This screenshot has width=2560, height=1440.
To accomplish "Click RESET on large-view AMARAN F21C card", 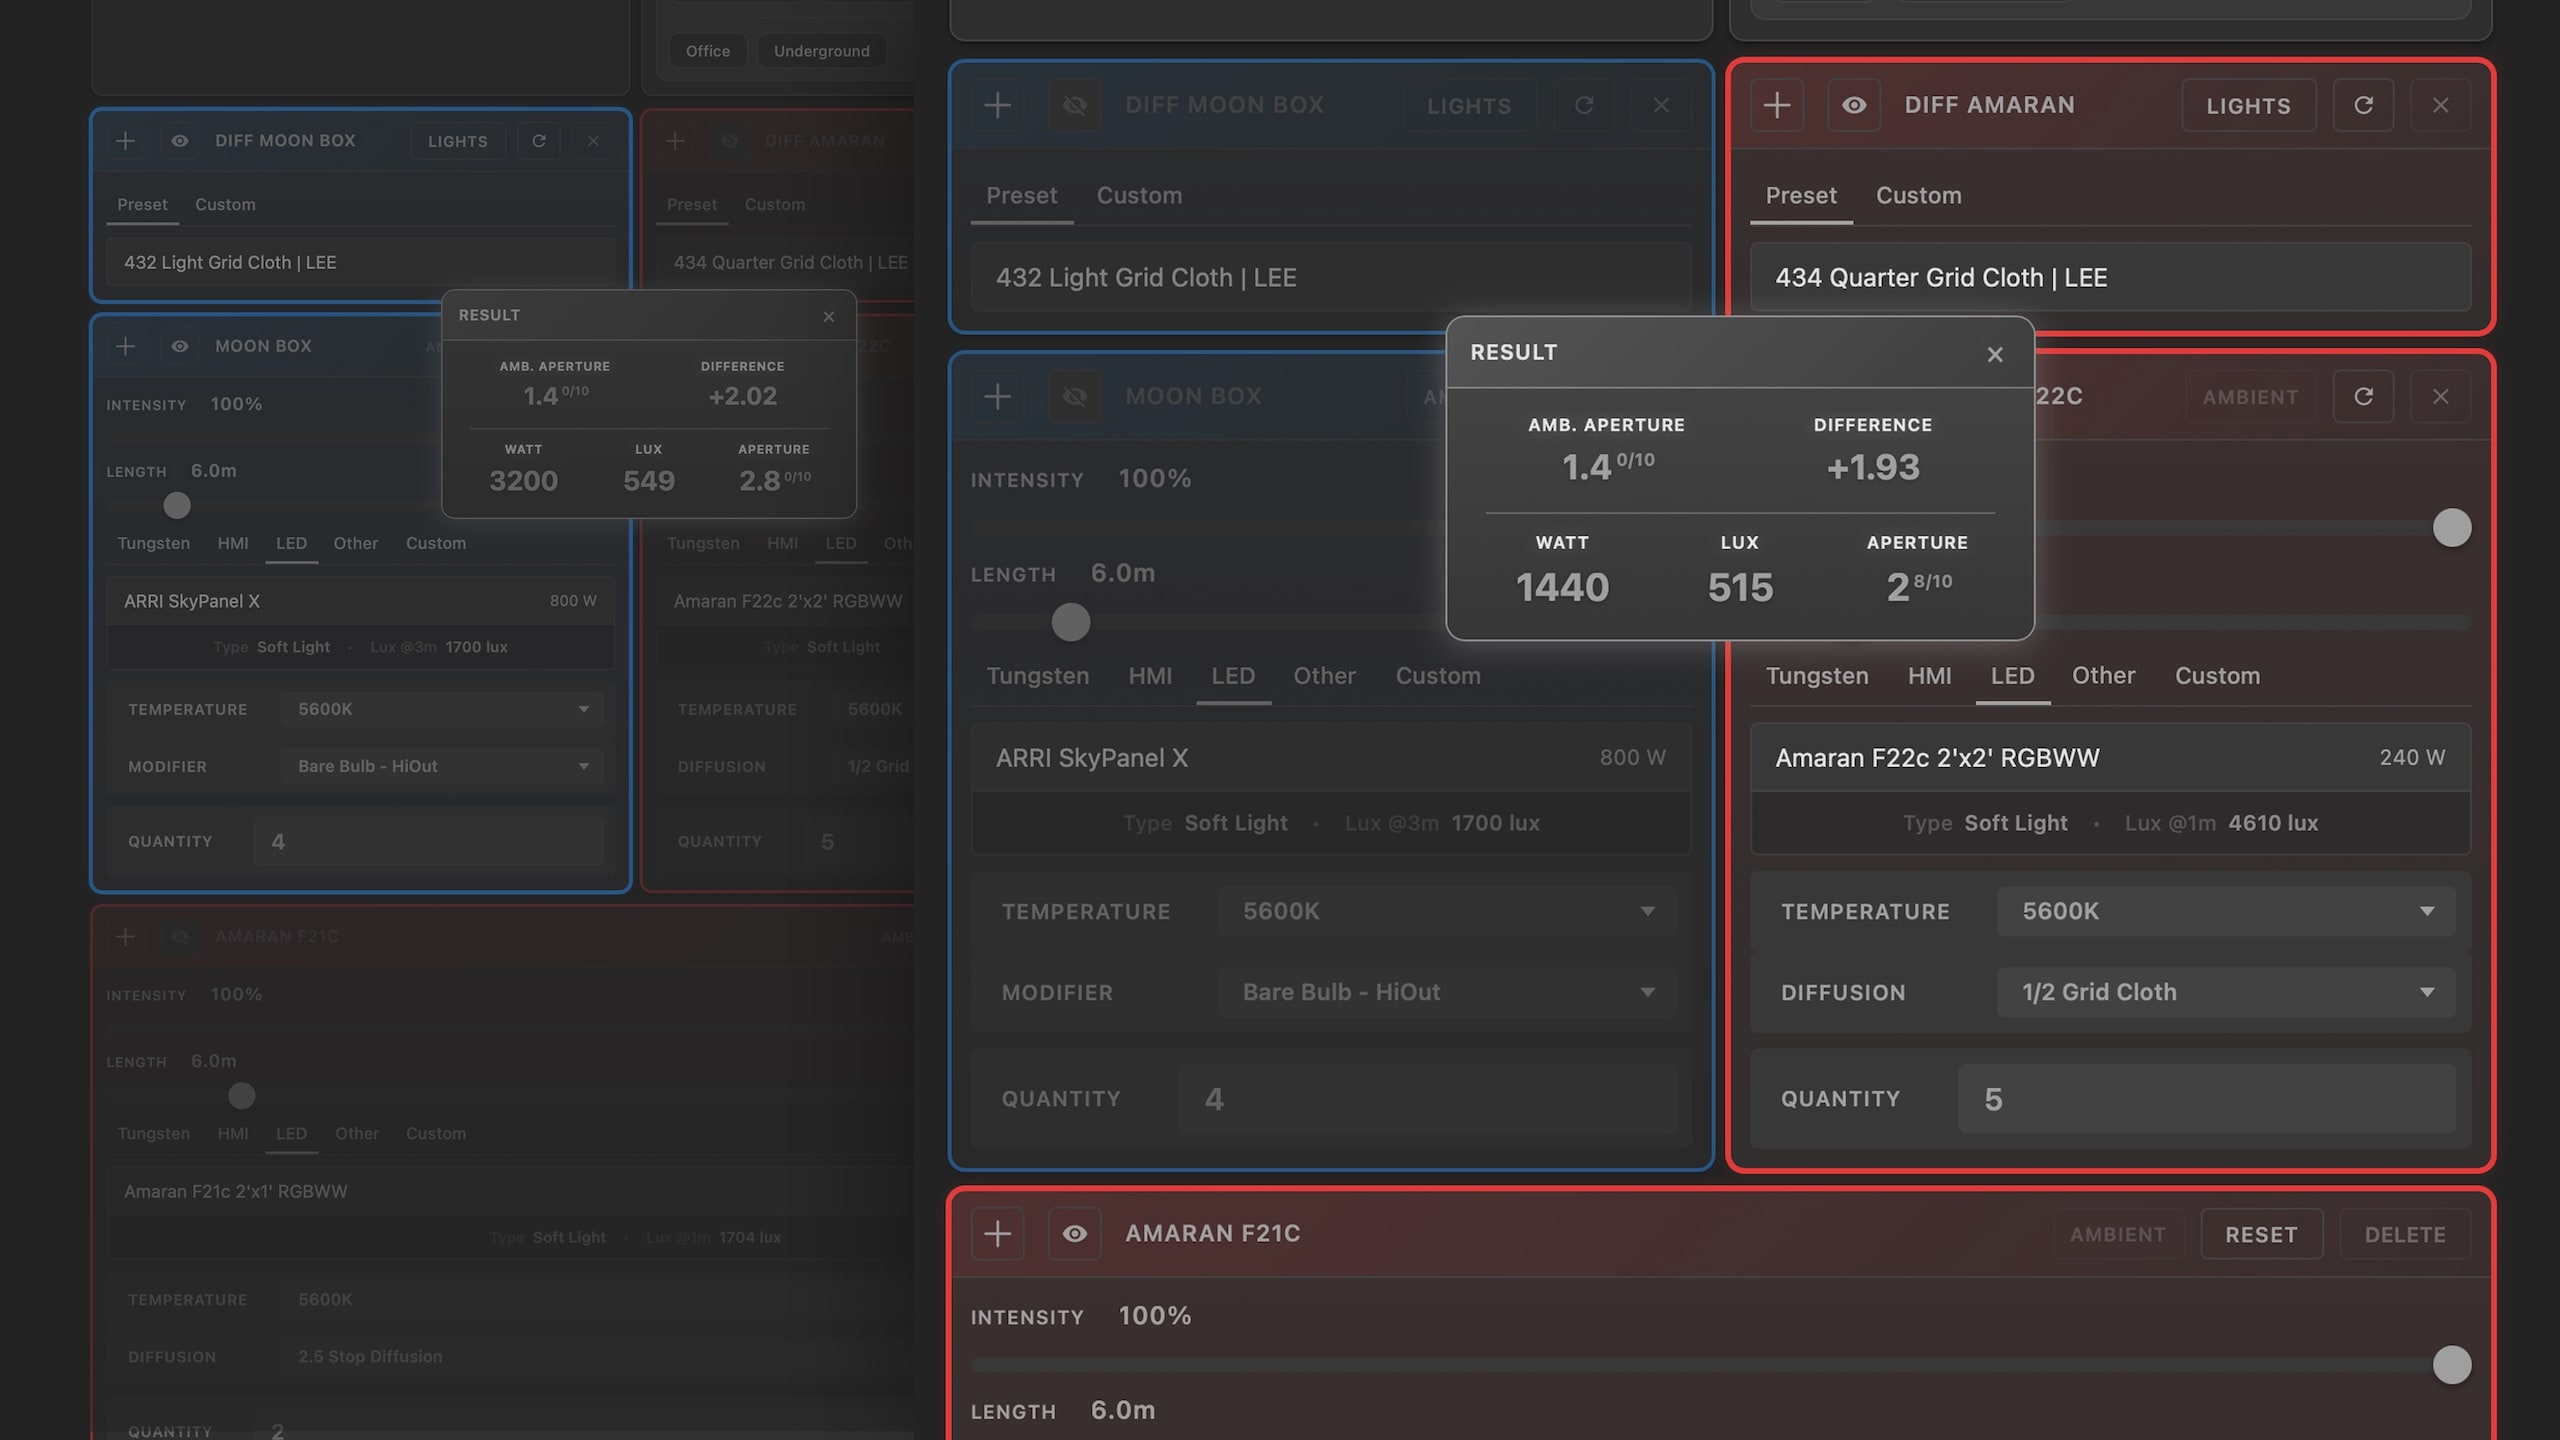I will [x=2261, y=1234].
